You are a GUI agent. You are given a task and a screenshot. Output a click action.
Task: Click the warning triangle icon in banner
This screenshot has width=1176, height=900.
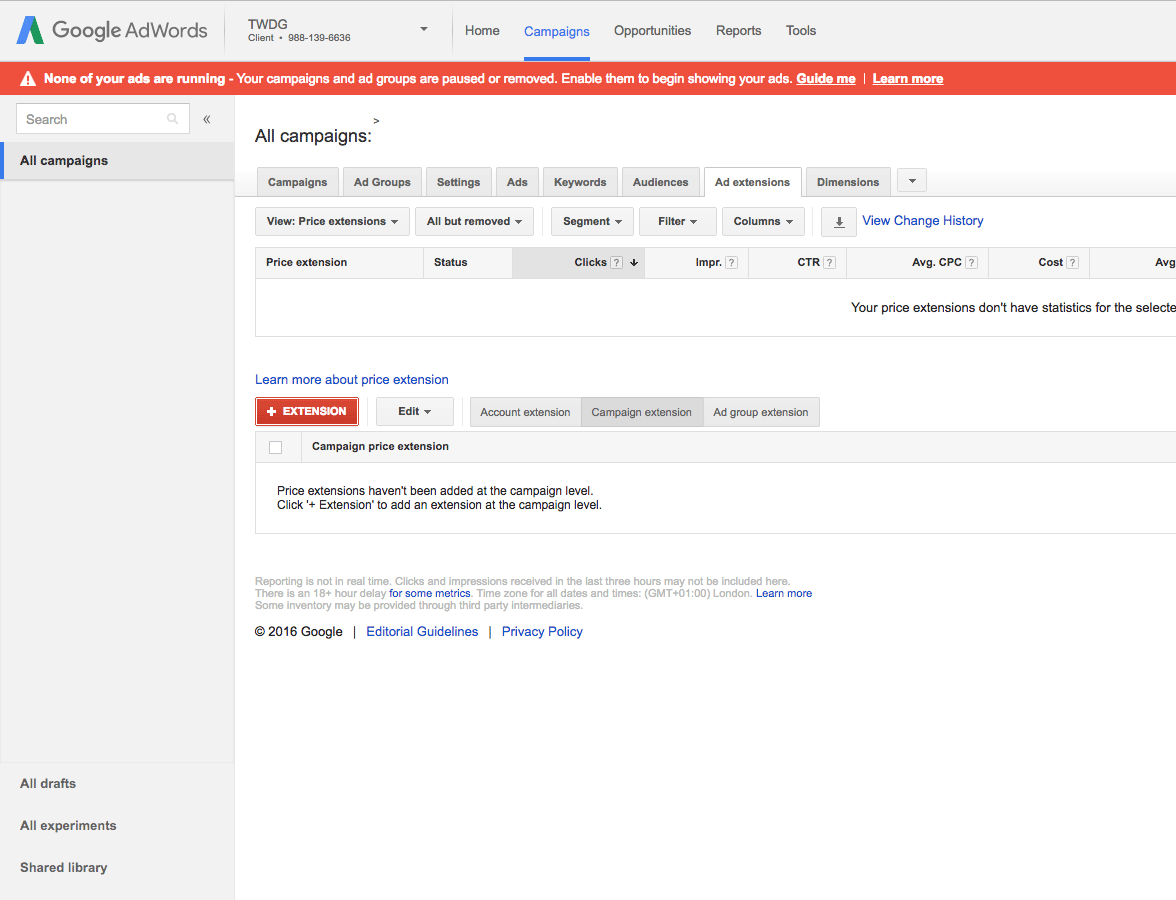click(x=28, y=79)
